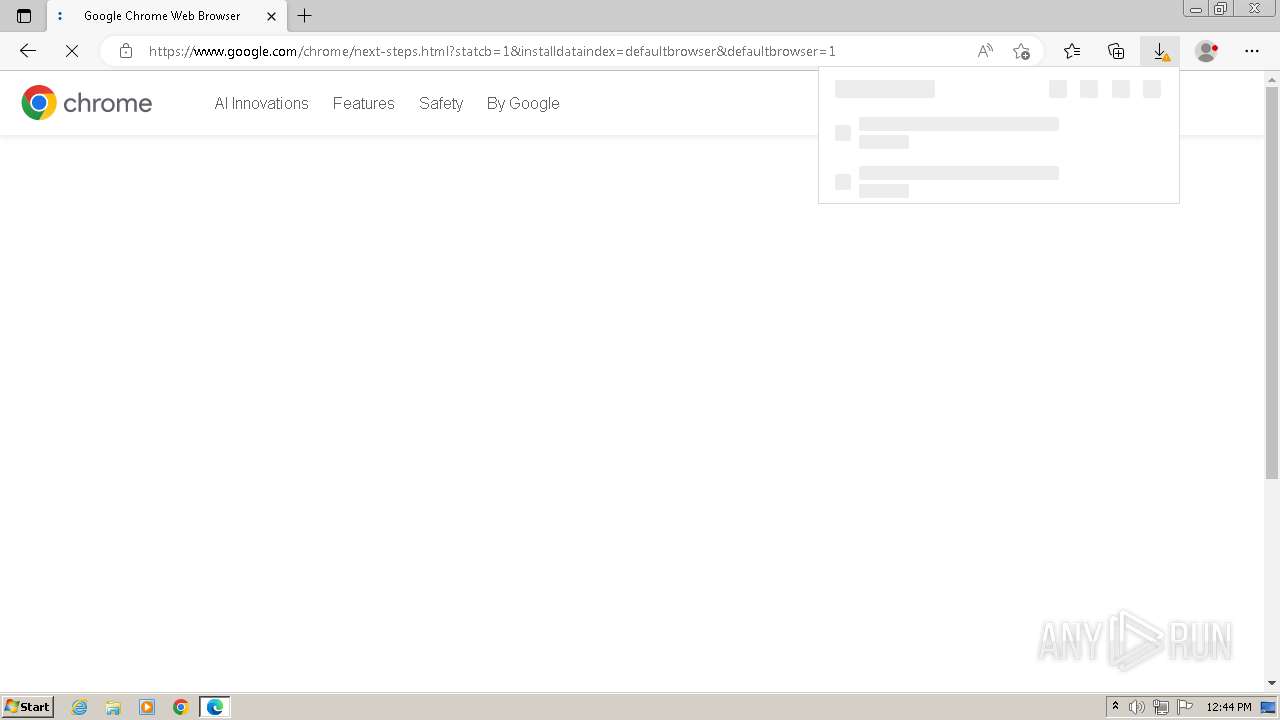This screenshot has width=1280, height=720.
Task: Open the AI Innovations menu
Action: [261, 103]
